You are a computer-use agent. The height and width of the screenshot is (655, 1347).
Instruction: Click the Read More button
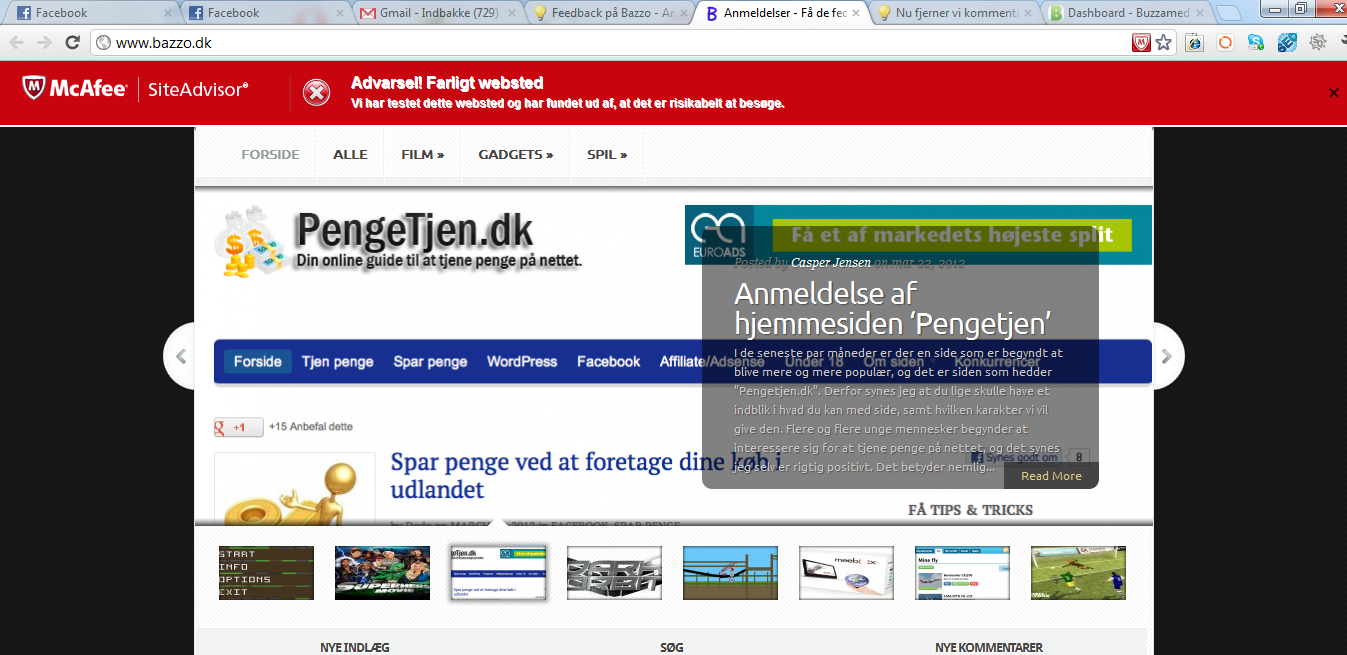(x=1051, y=476)
